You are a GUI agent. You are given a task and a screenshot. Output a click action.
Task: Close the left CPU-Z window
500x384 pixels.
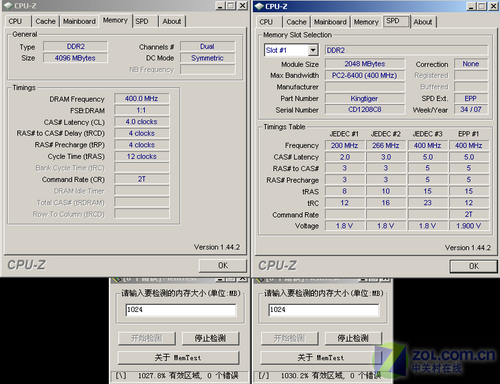pyautogui.click(x=243, y=6)
